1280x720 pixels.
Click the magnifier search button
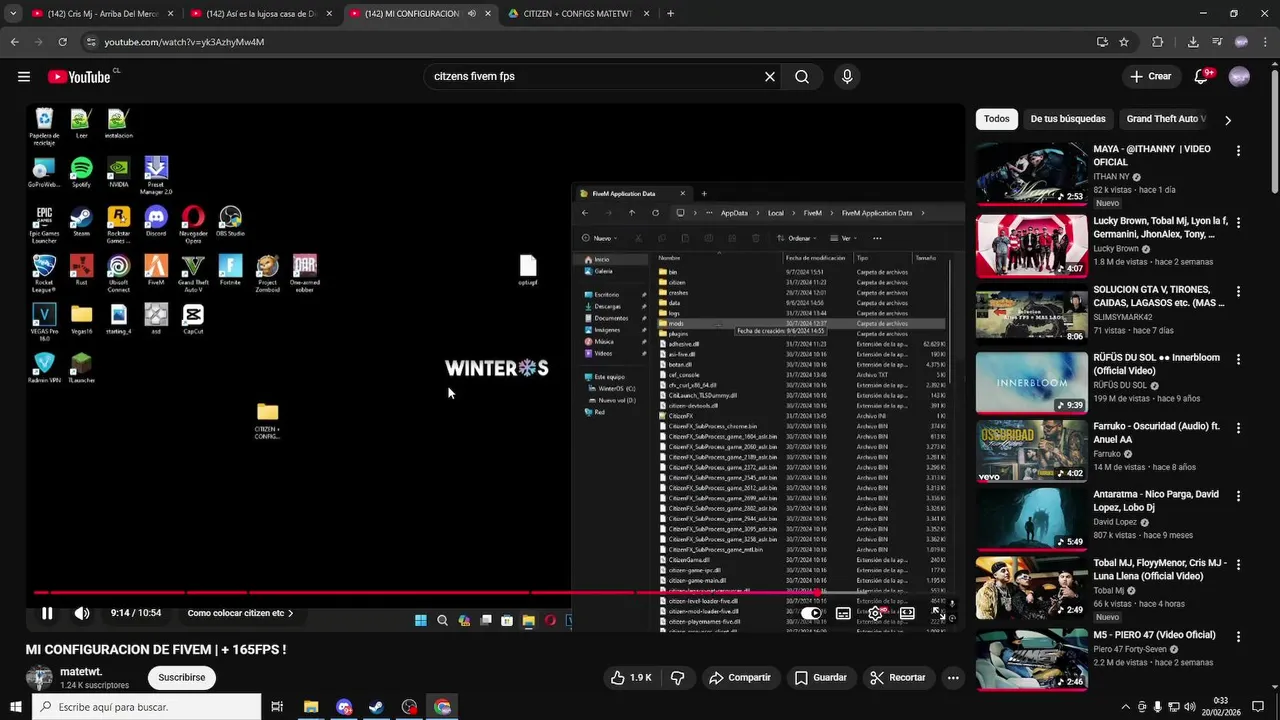pyautogui.click(x=802, y=77)
